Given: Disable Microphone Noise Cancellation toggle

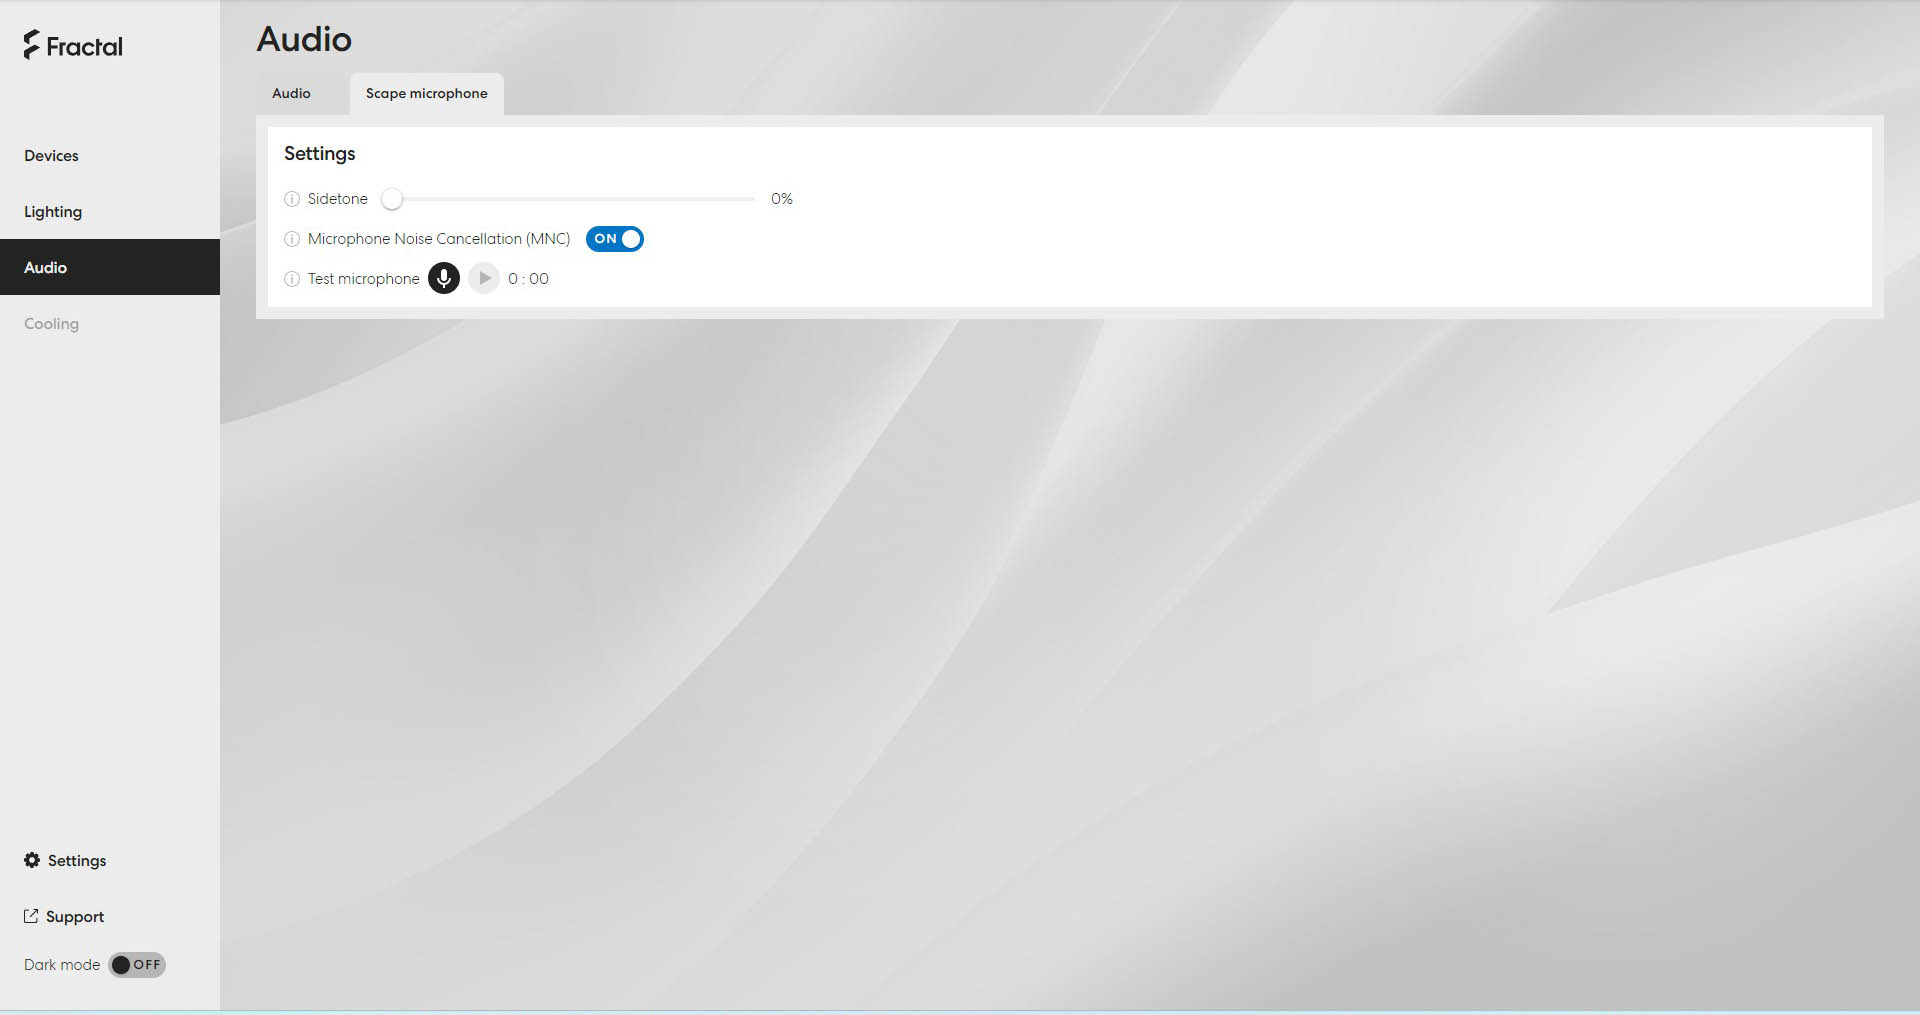Looking at the screenshot, I should [614, 239].
